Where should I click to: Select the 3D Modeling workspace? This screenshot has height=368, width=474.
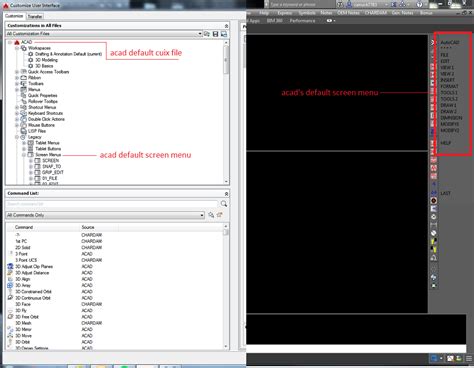pos(46,60)
